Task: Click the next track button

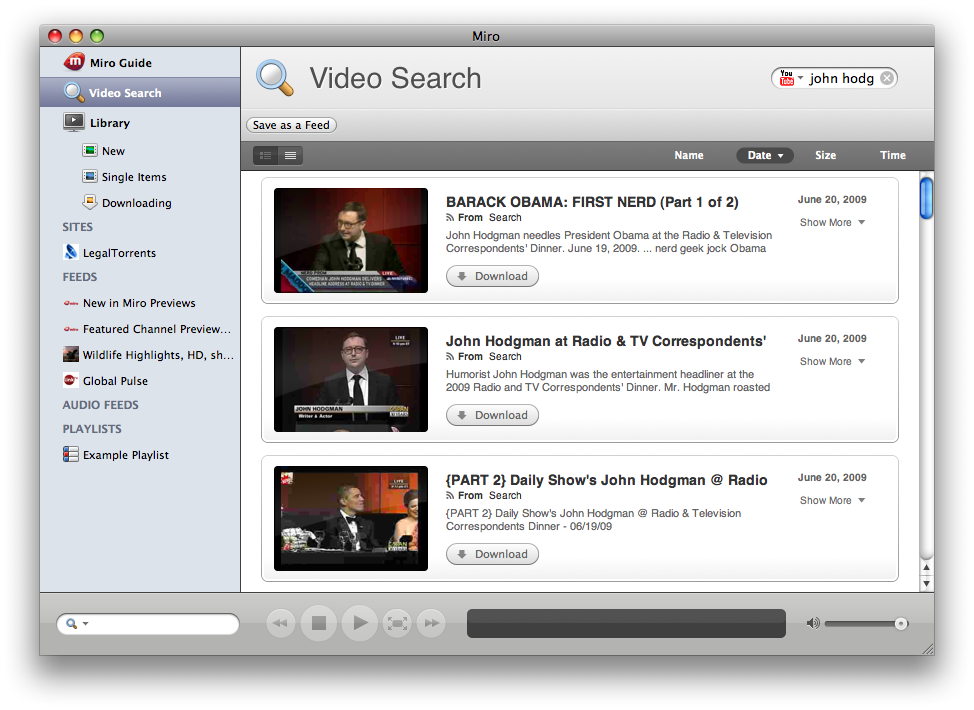Action: [432, 623]
